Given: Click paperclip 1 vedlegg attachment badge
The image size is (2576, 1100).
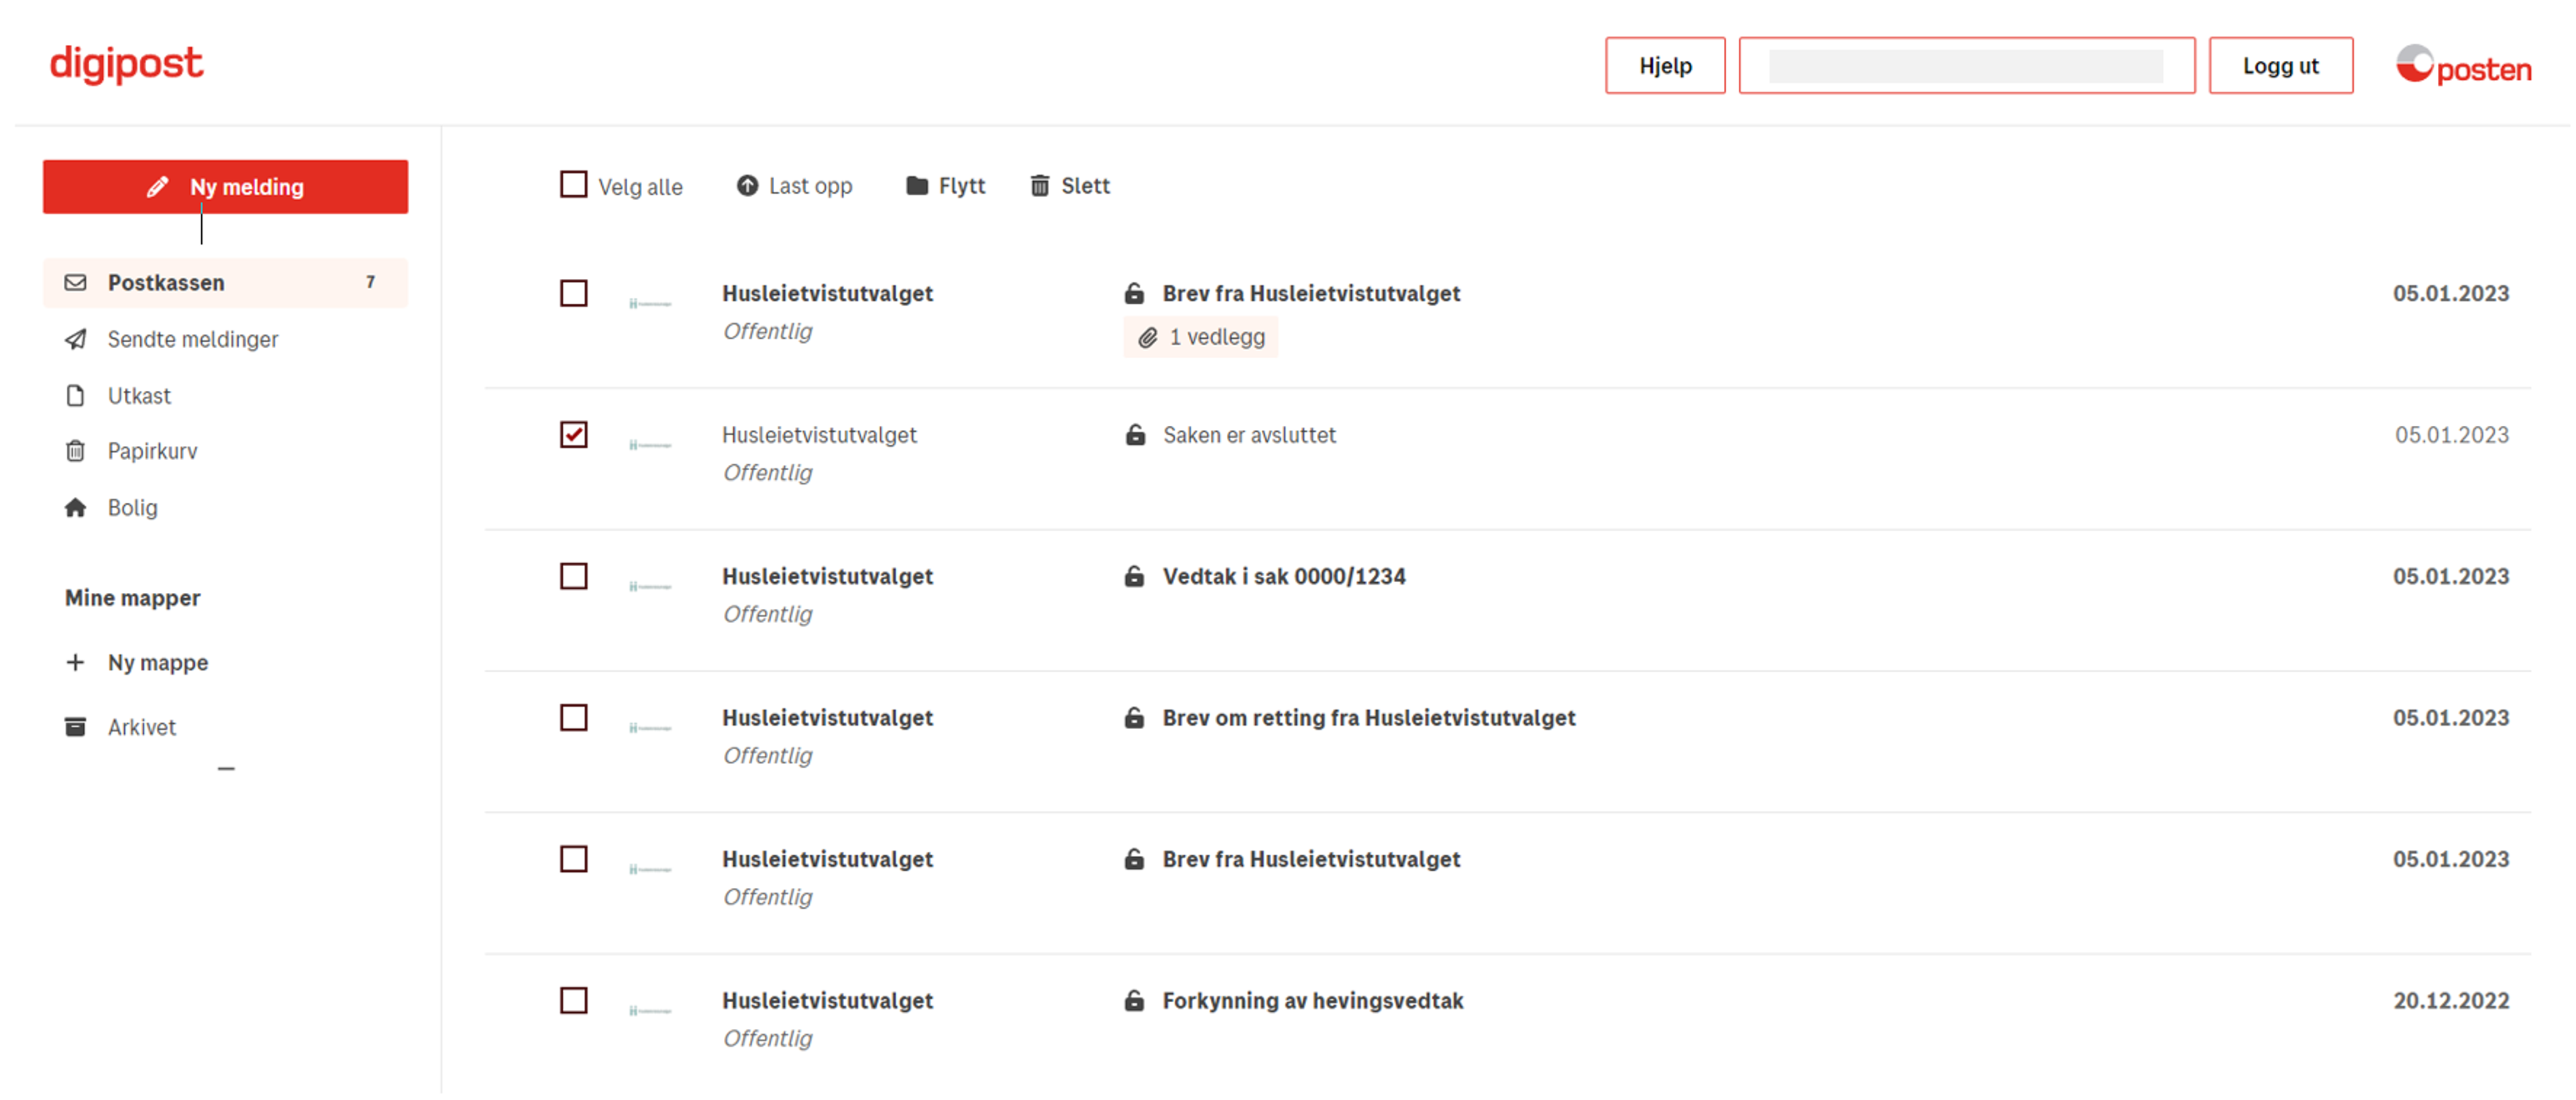Looking at the screenshot, I should point(1201,337).
